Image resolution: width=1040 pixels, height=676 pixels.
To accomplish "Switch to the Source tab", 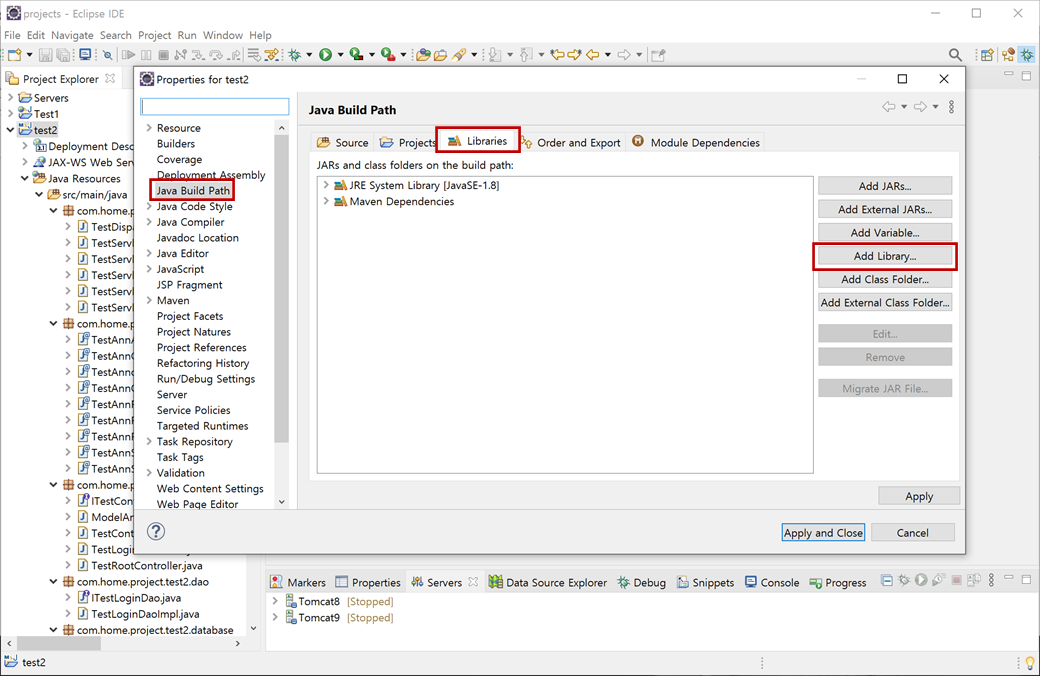I will click(x=342, y=143).
